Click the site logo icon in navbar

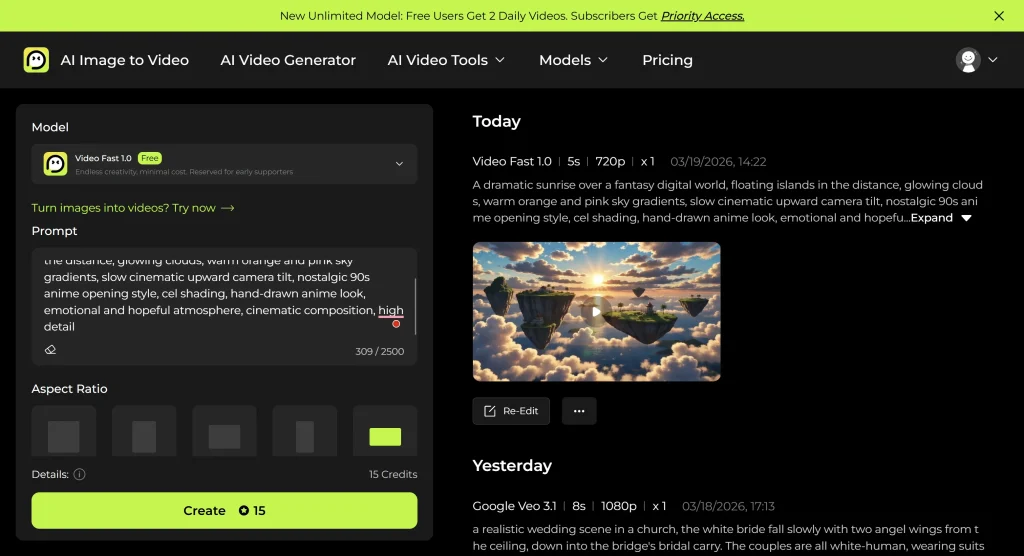pos(36,60)
